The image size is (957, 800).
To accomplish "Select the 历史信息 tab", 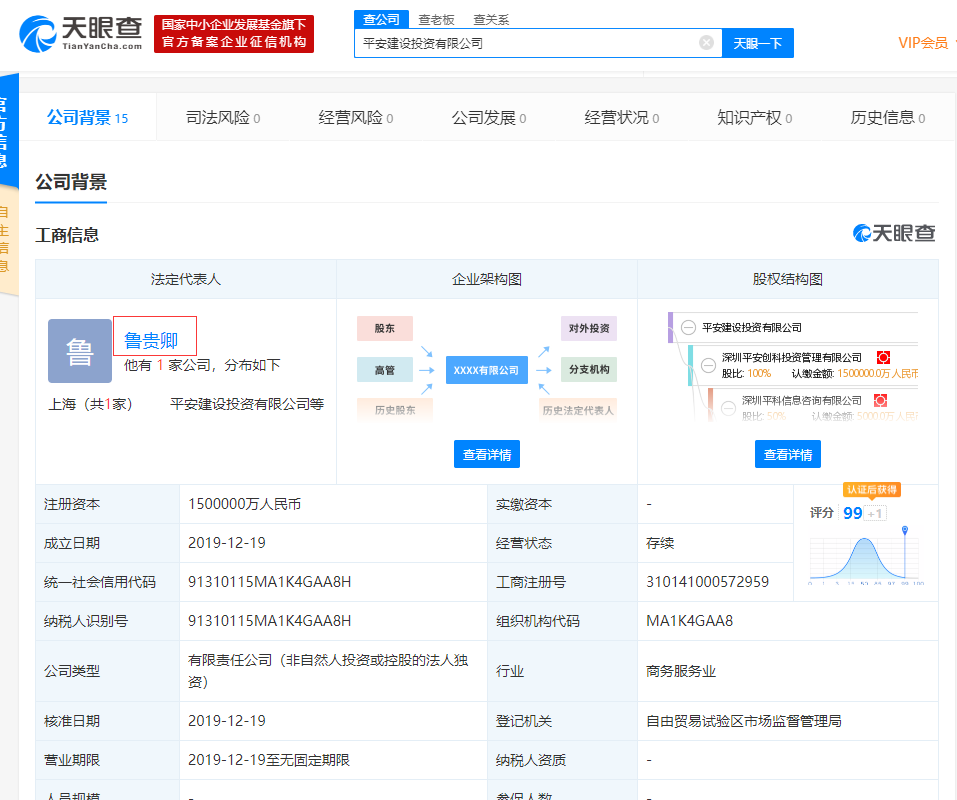I will click(x=888, y=118).
